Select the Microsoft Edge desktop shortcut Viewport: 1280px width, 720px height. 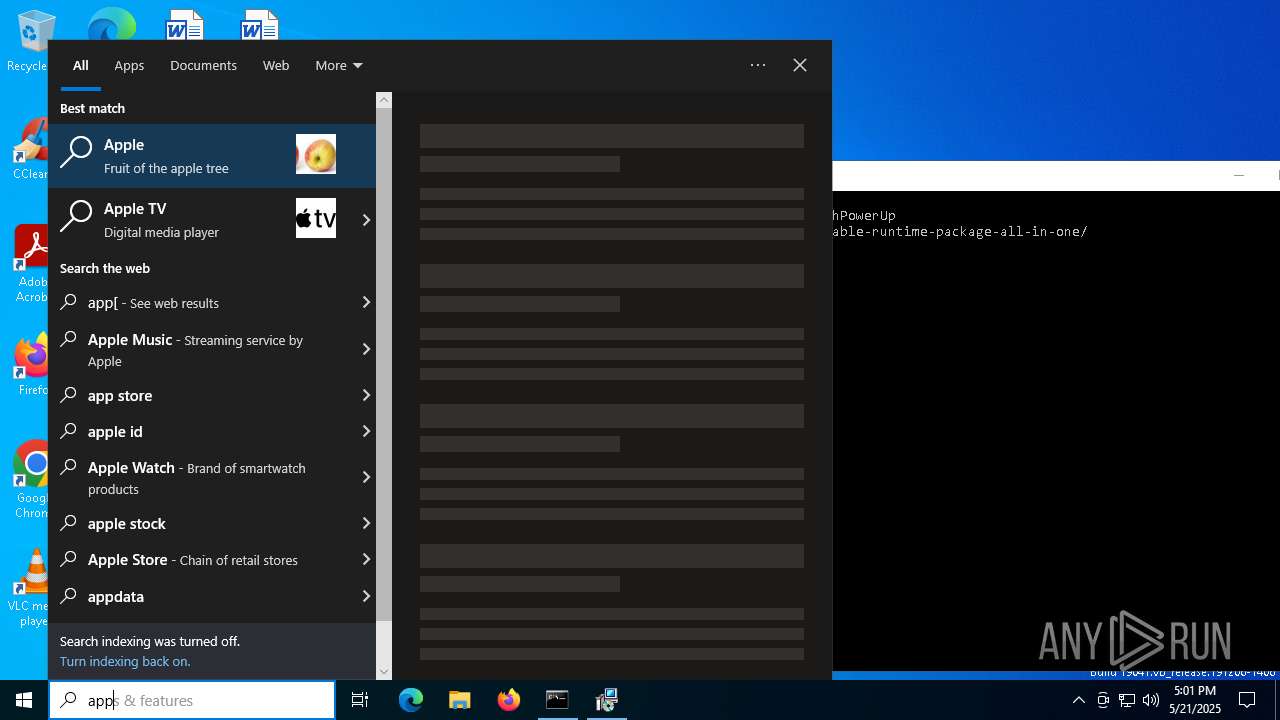111,24
